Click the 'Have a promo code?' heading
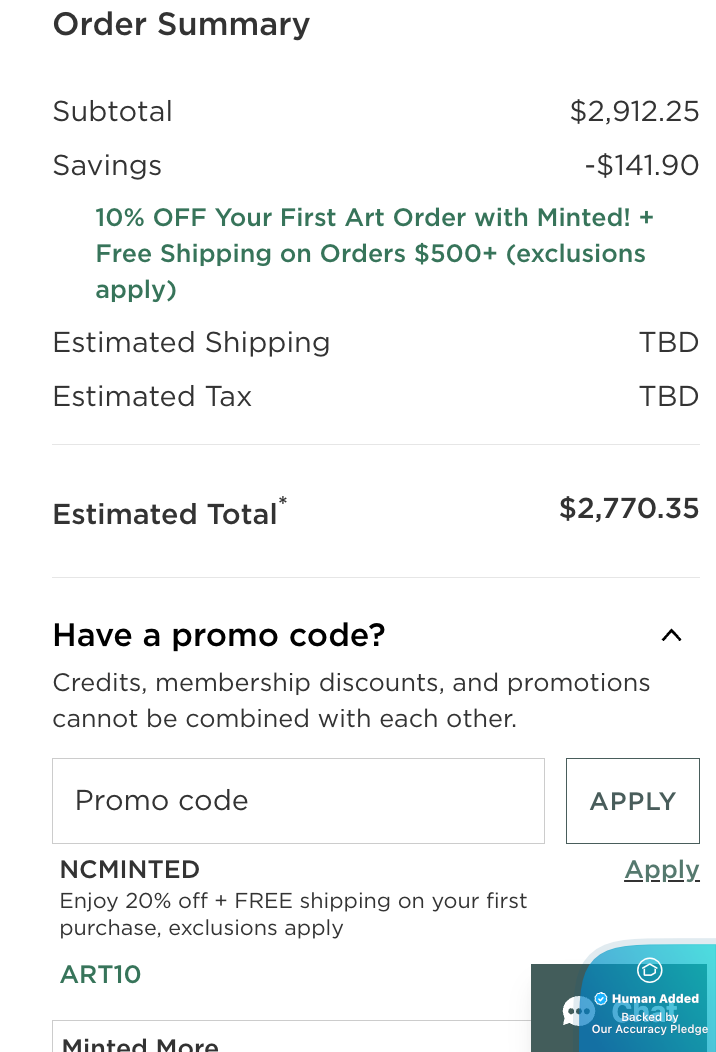 point(218,635)
